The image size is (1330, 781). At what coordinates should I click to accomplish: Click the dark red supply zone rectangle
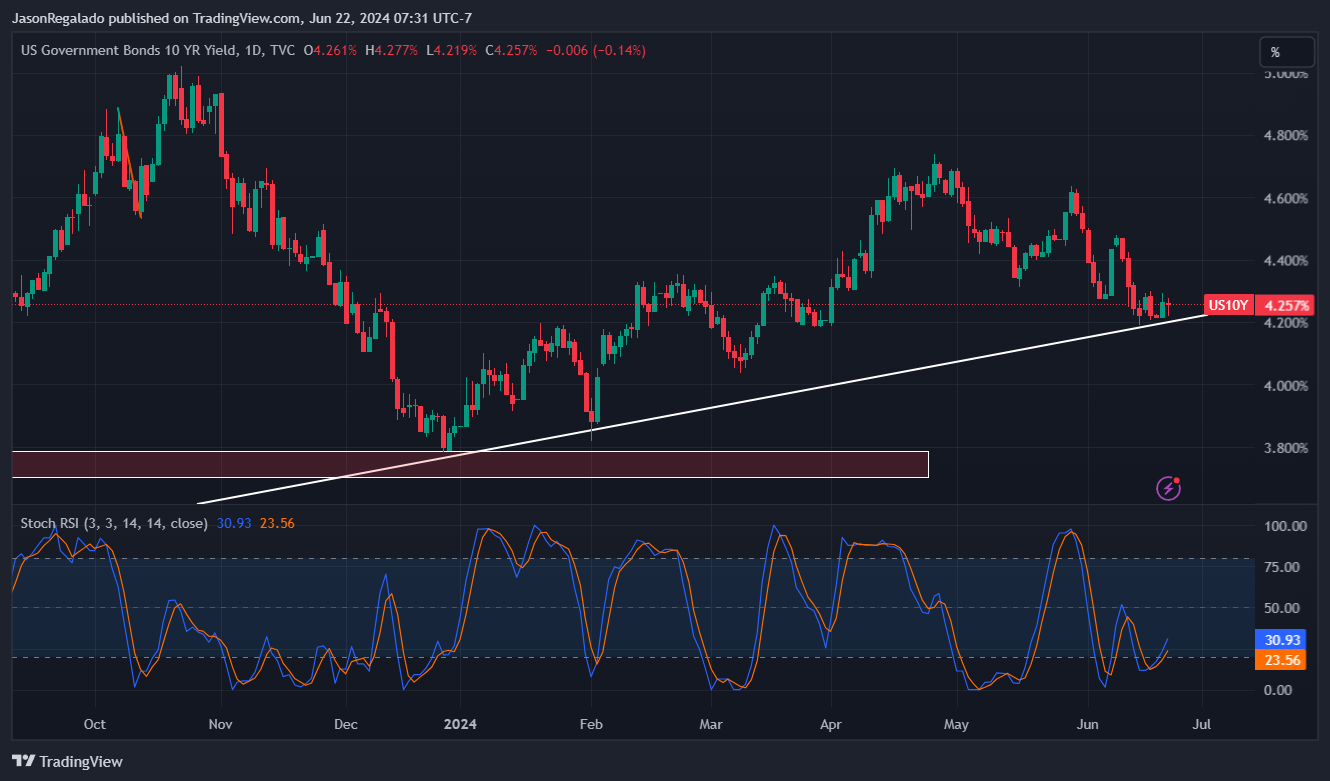tap(470, 463)
